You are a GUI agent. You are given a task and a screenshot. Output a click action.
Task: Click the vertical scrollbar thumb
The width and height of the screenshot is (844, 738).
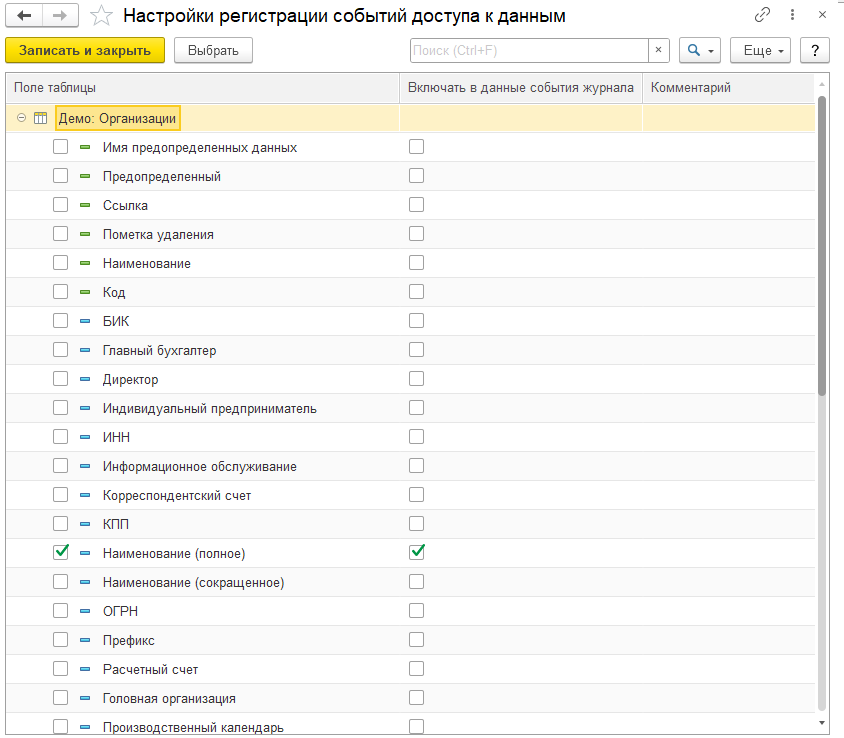click(822, 245)
